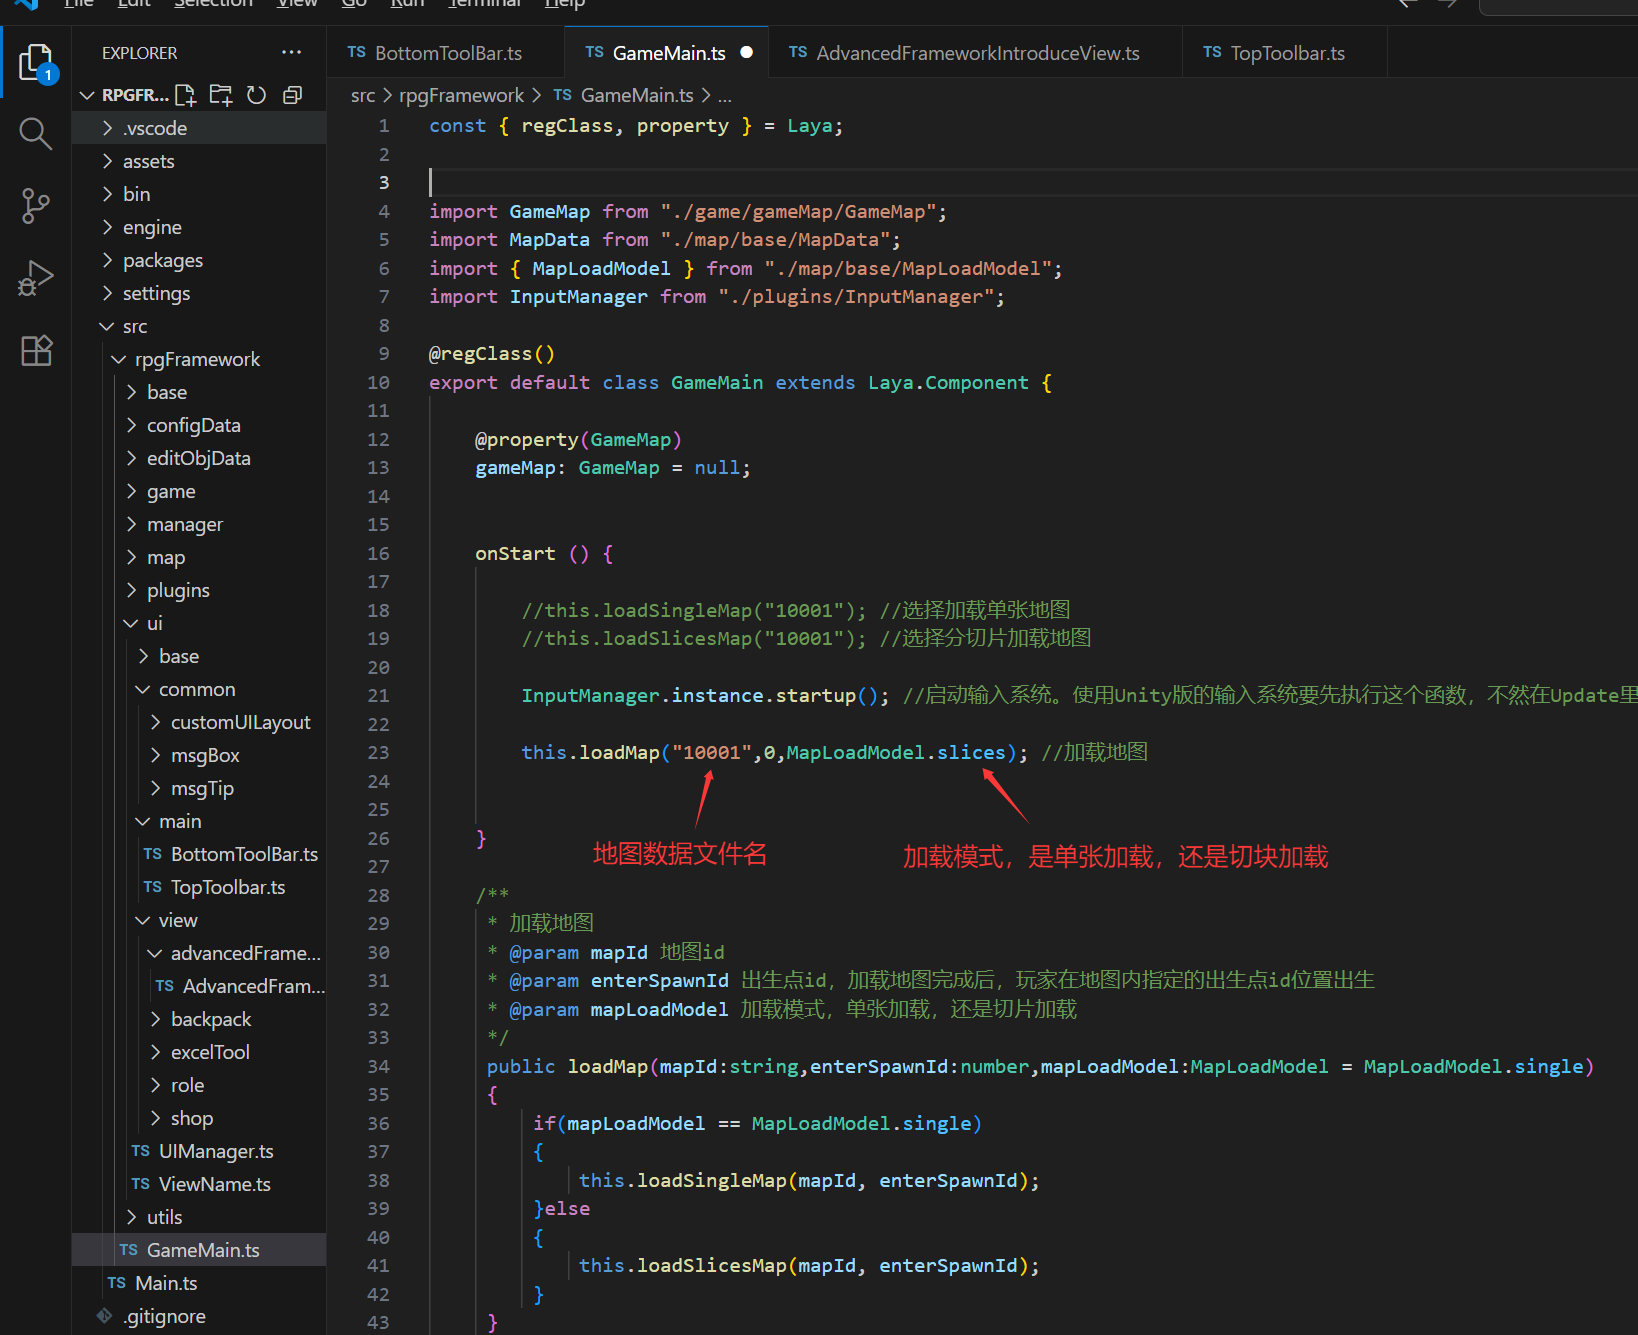The height and width of the screenshot is (1335, 1638).
Task: Switch to the BottomToolBar.ts tab
Action: [447, 53]
